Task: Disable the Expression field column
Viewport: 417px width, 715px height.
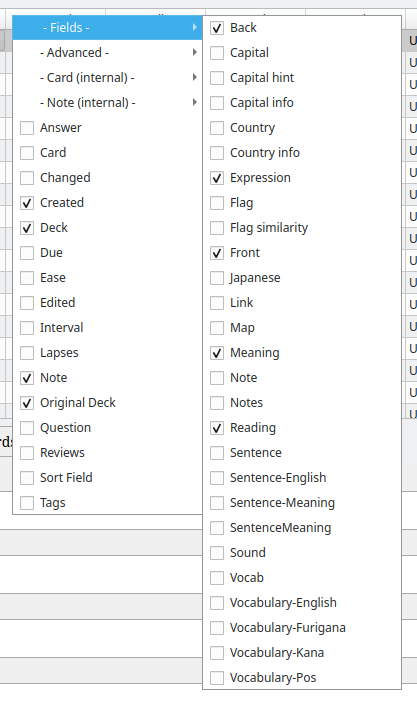Action: coord(217,178)
